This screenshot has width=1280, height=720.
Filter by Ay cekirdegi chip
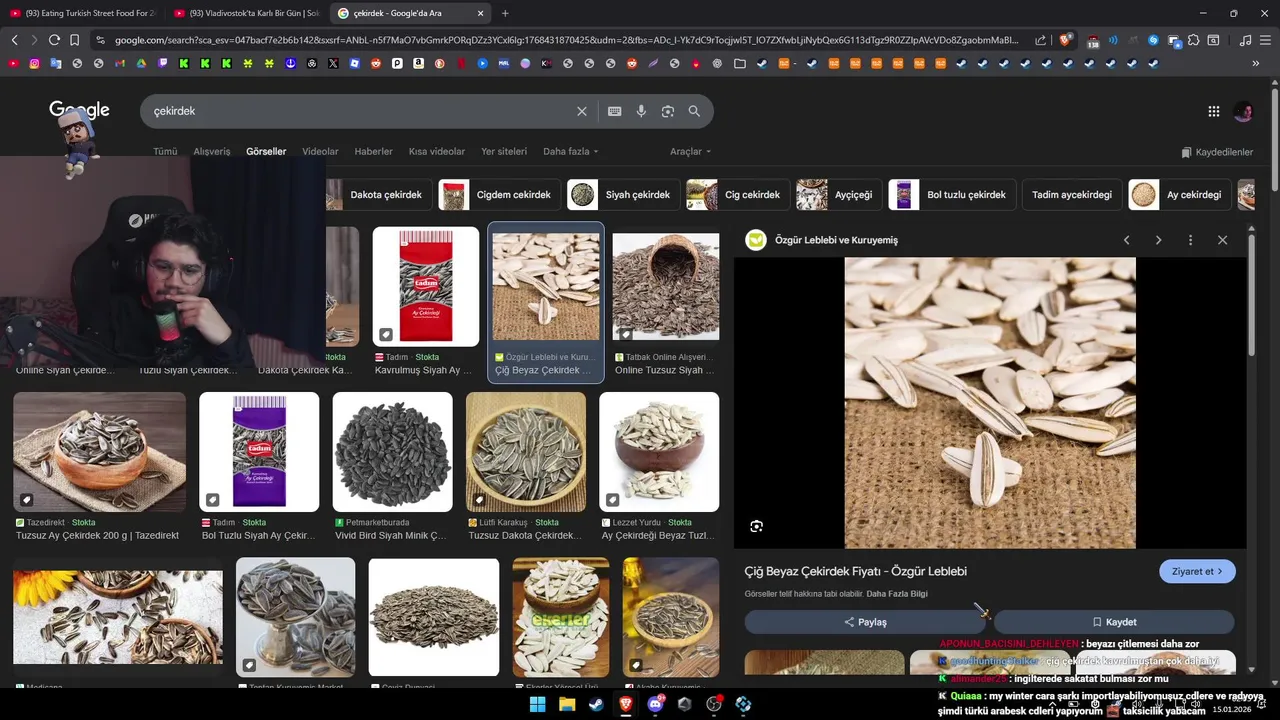coord(1181,195)
